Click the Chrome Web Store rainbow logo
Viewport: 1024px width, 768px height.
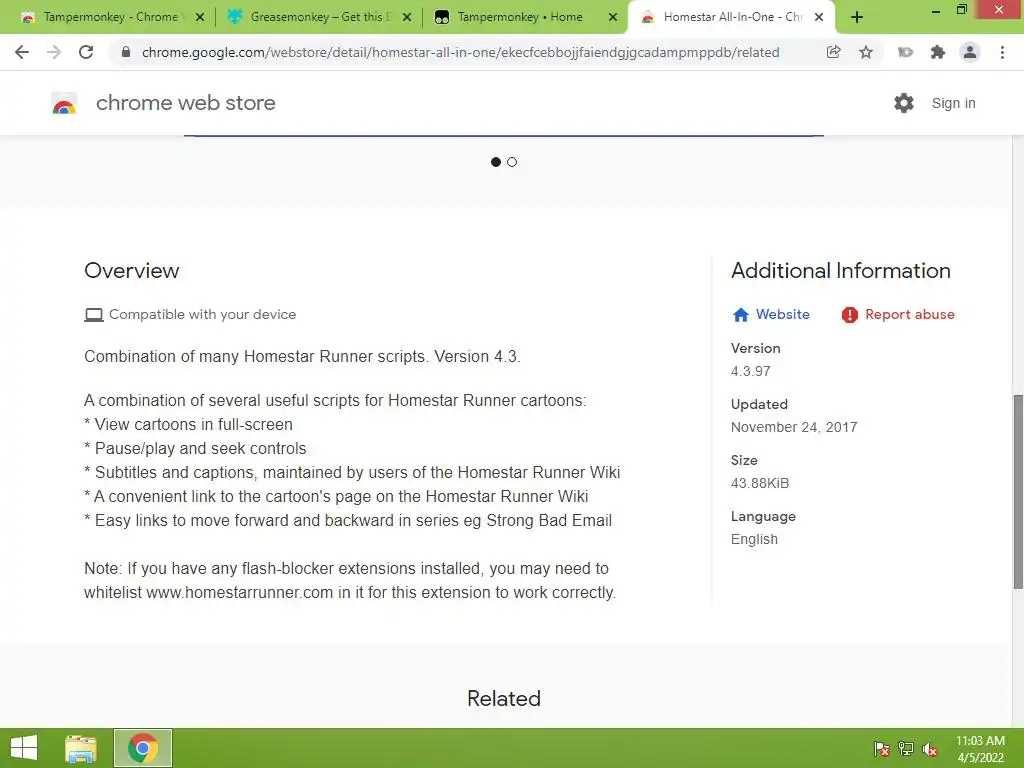coord(64,103)
